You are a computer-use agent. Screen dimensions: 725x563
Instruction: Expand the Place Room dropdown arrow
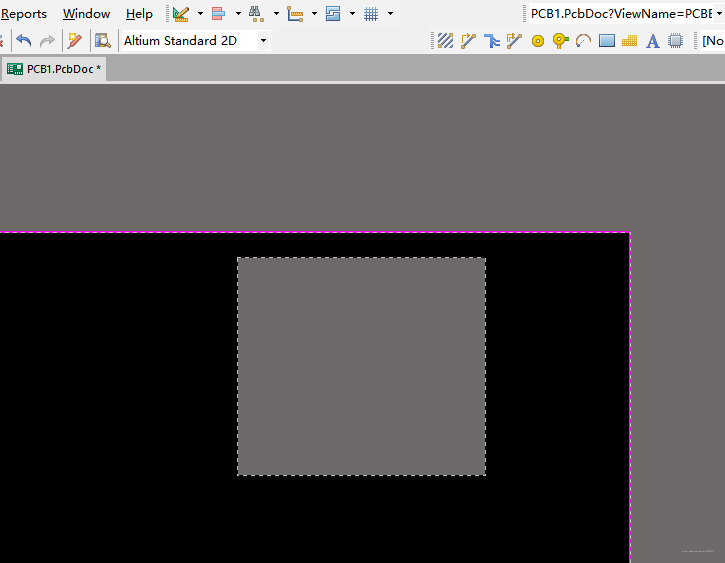[352, 14]
